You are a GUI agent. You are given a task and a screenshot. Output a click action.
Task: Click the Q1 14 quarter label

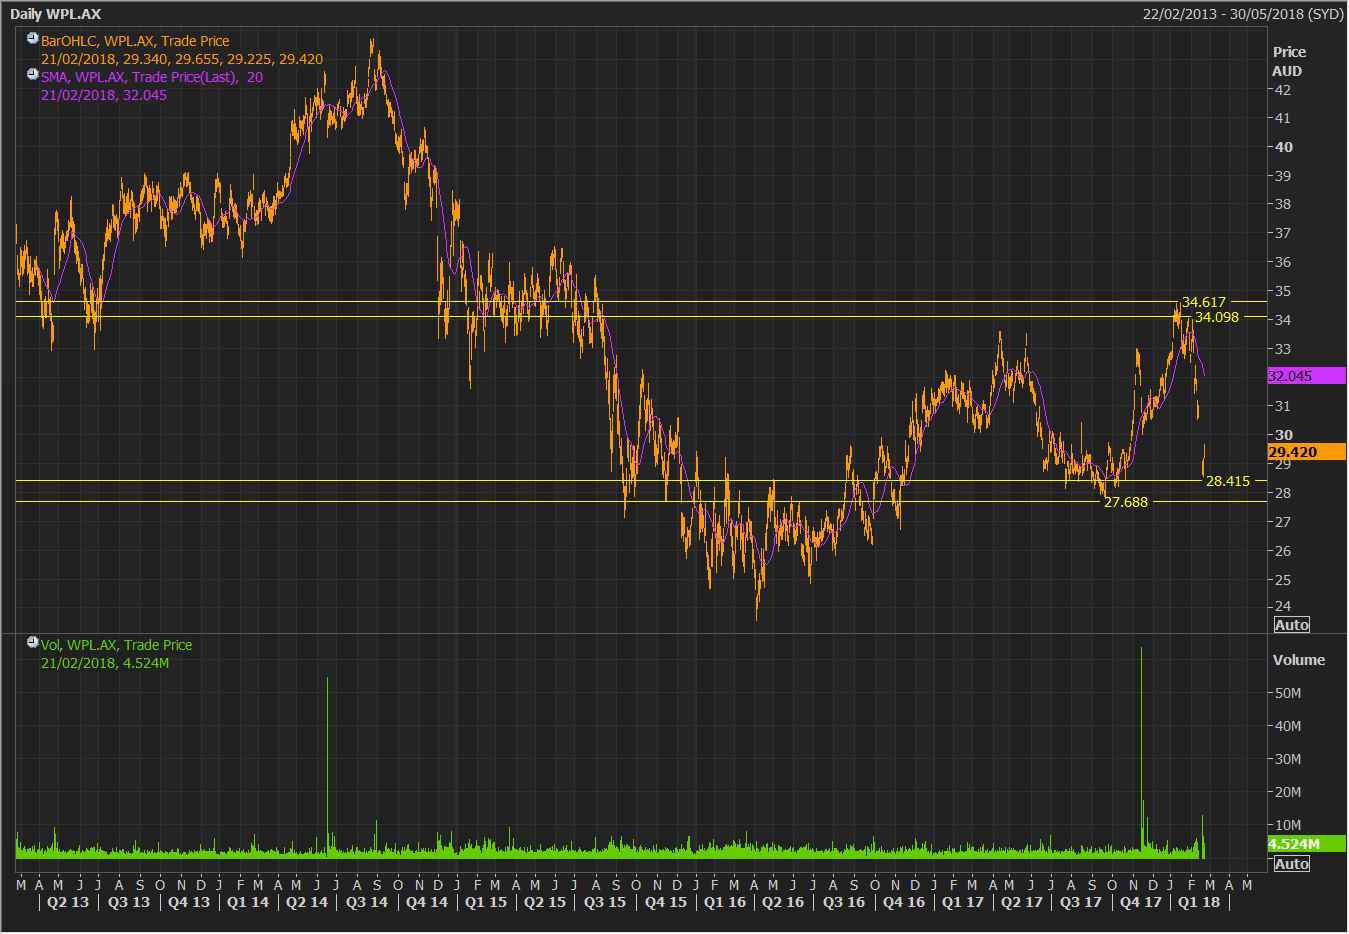[248, 902]
